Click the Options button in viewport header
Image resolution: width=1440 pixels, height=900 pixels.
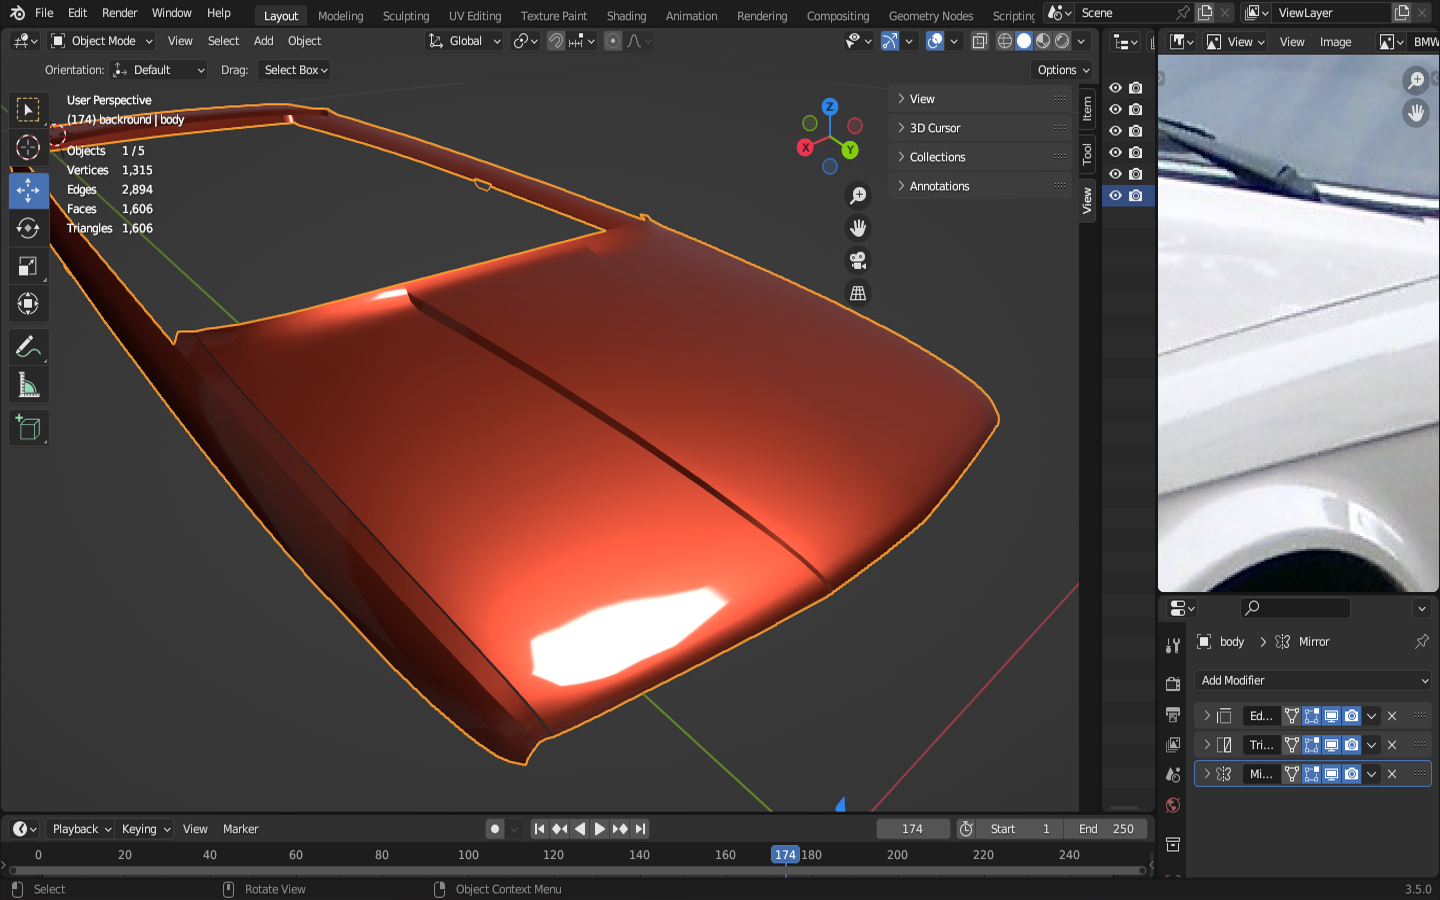pos(1062,70)
